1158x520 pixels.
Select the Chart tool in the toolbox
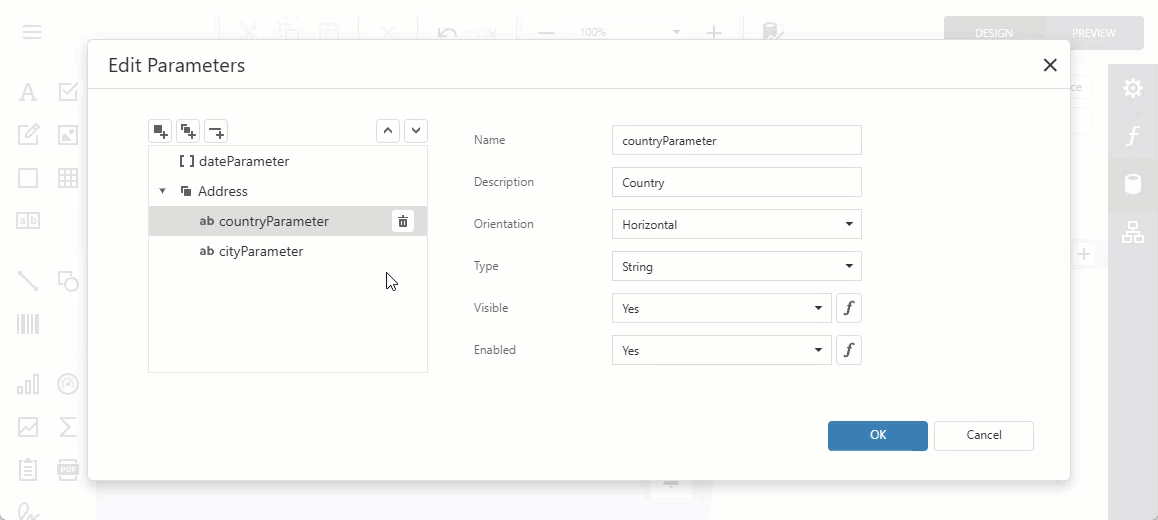tap(28, 384)
